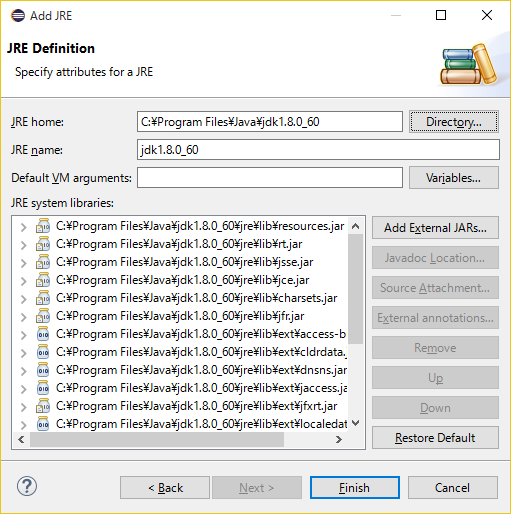Click the jar icon for jfr.jar

click(43, 316)
